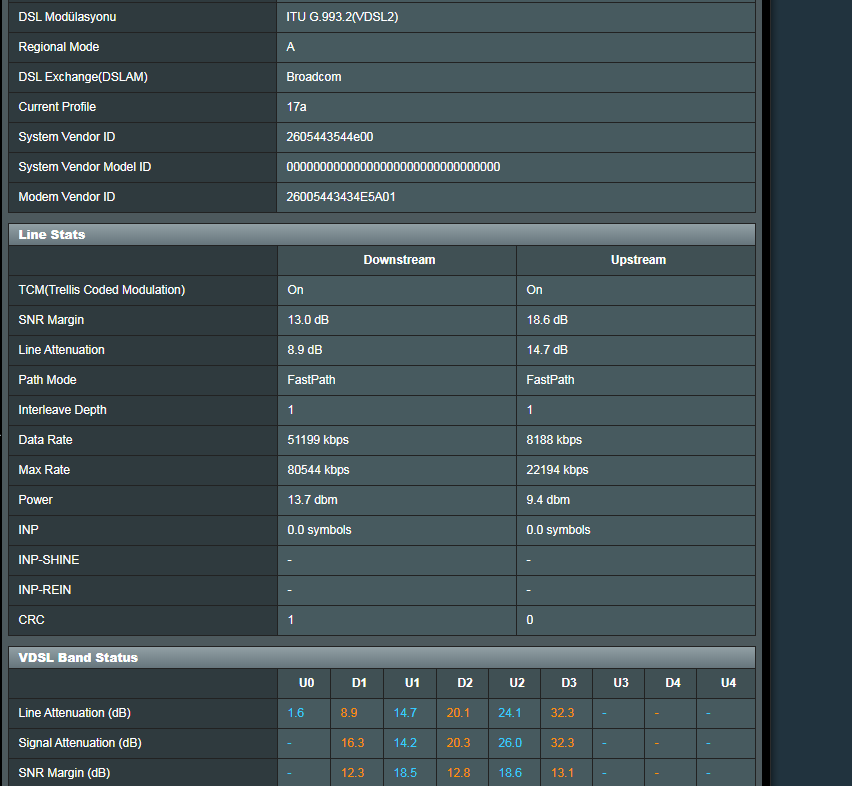
Task: Select U2 line attenuation value 24.1
Action: [x=510, y=713]
